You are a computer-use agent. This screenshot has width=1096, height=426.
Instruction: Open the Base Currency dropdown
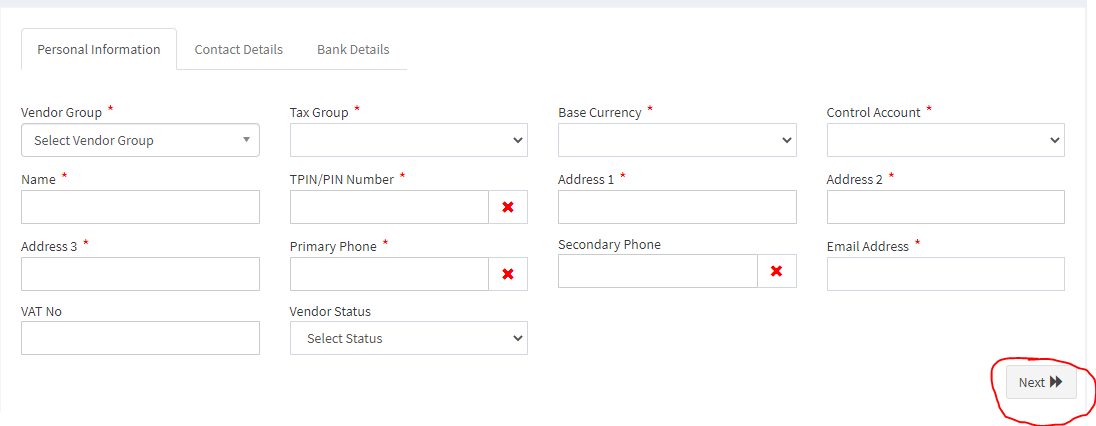677,140
